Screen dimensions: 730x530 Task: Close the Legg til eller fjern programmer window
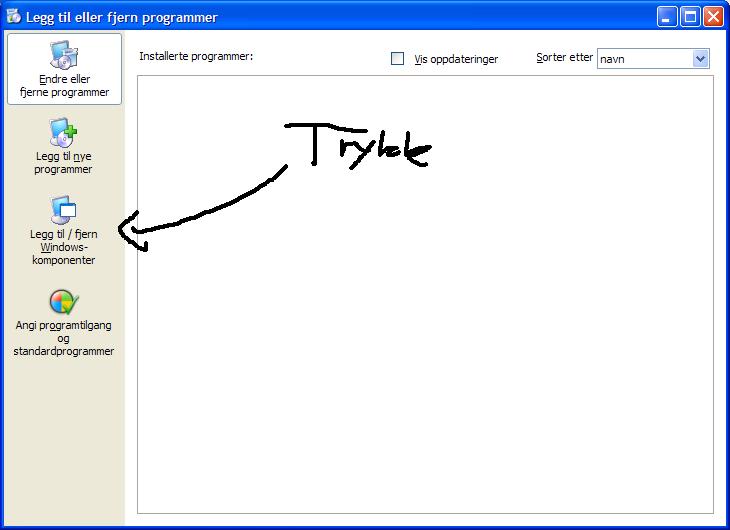point(713,17)
